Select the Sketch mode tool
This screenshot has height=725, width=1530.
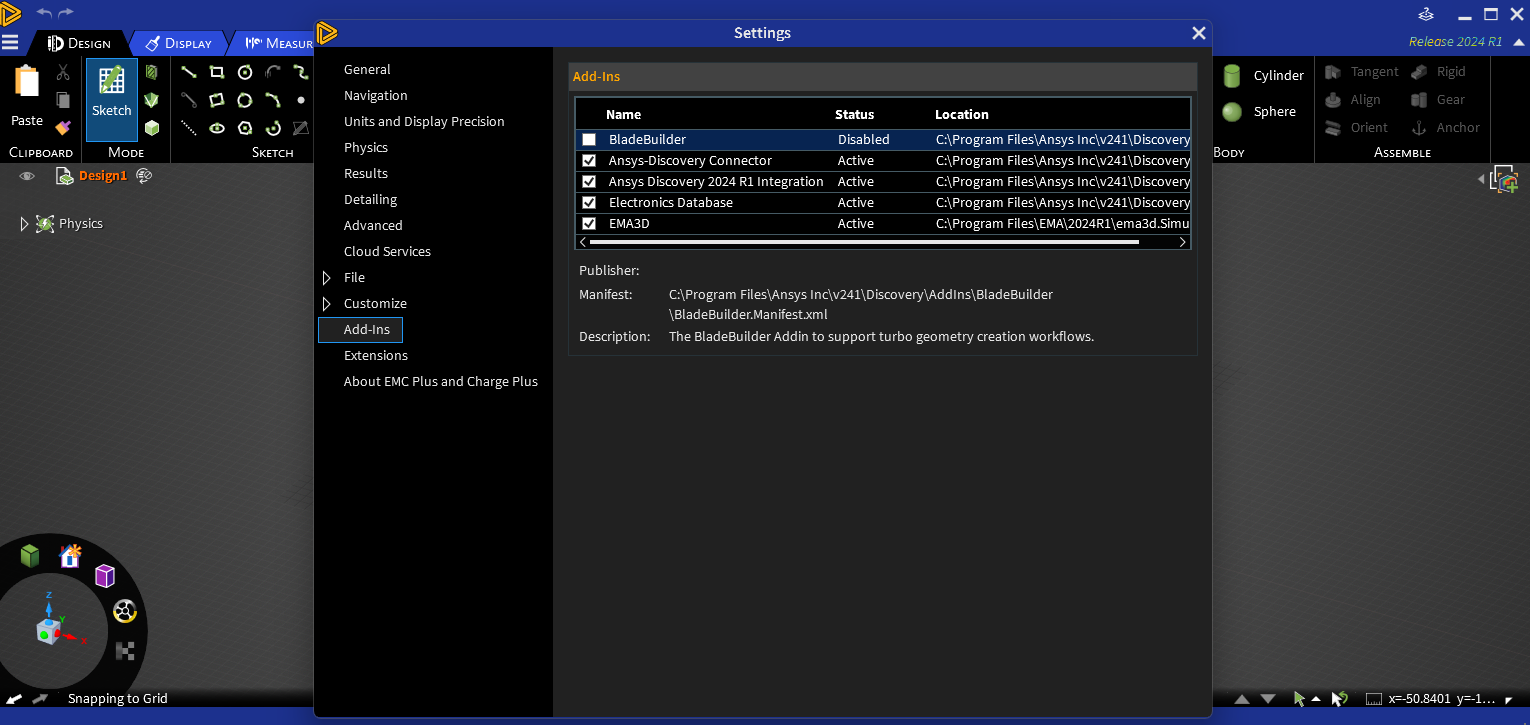[x=112, y=91]
